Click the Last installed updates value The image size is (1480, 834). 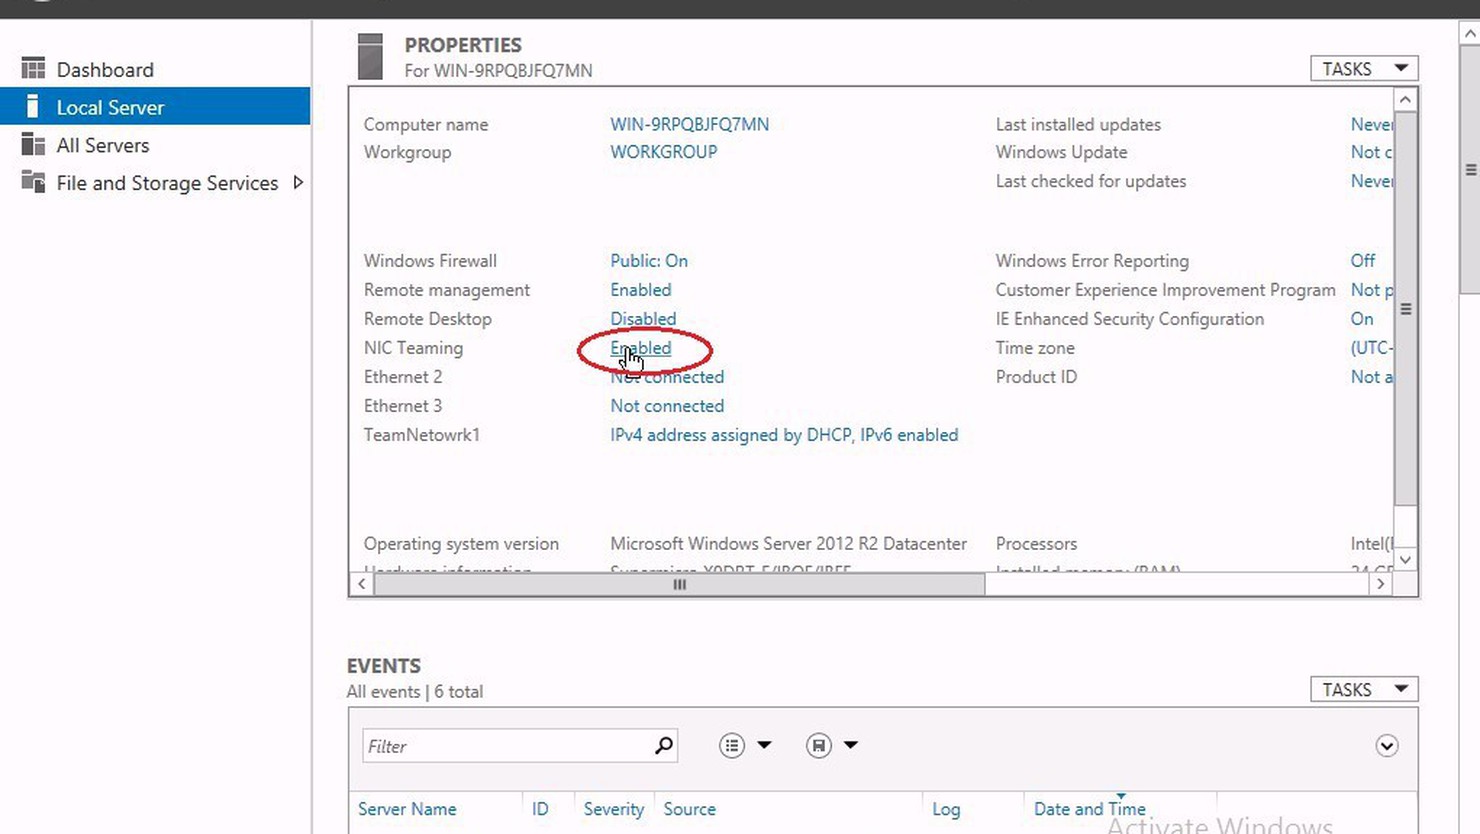click(x=1371, y=124)
